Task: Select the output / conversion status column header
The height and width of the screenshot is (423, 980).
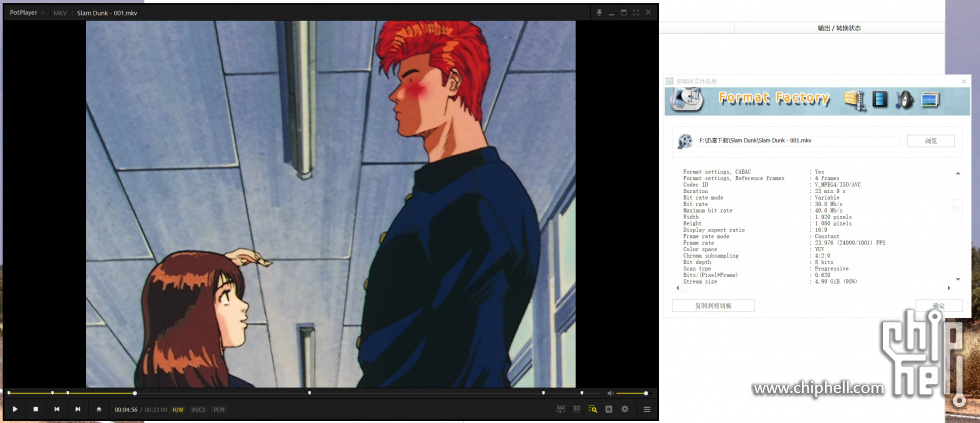Action: tap(839, 28)
